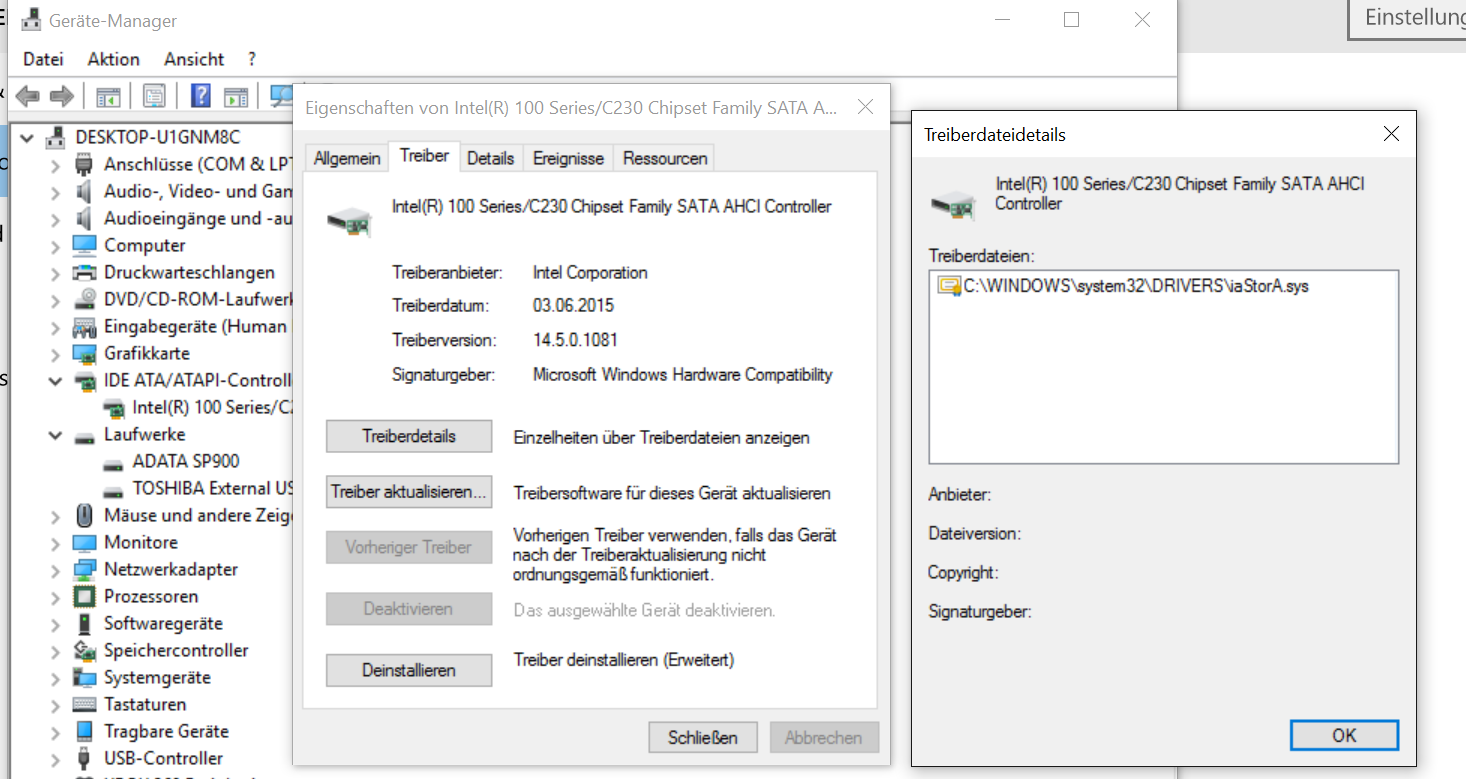1466x779 pixels.
Task: Expand the Mäuse und andere Zeigegeräte node
Action: pyautogui.click(x=56, y=515)
